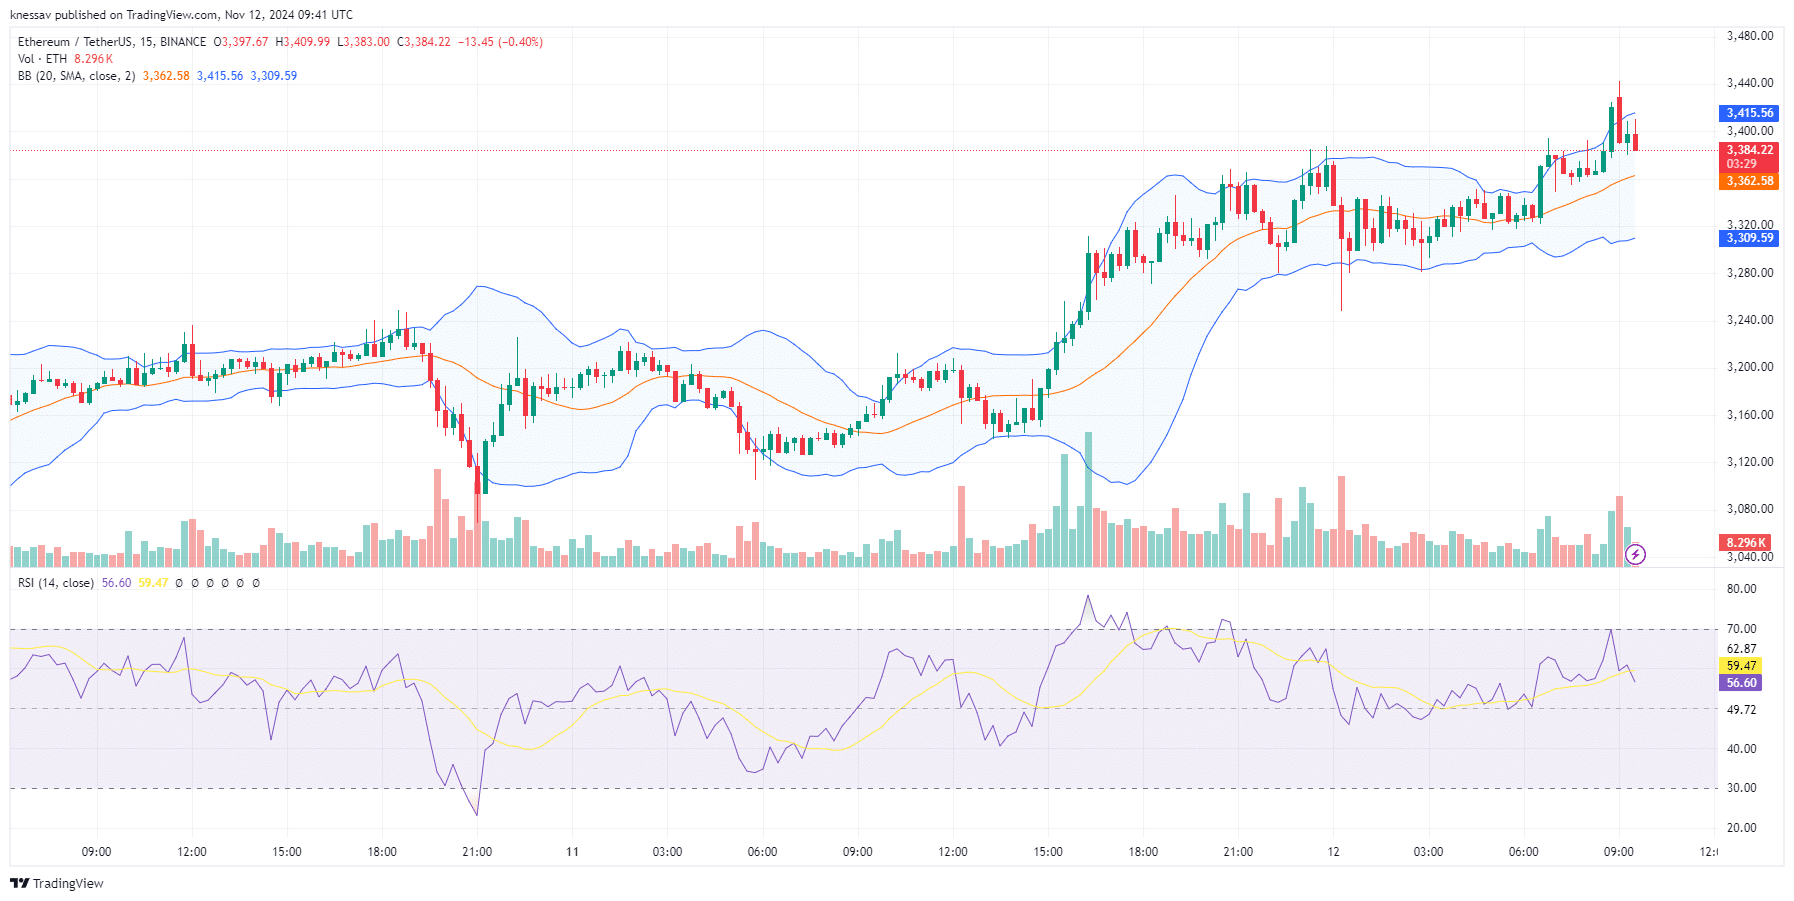The height and width of the screenshot is (901, 1794).
Task: Click the yellow 59.47 RSI axis tag
Action: tap(1741, 666)
